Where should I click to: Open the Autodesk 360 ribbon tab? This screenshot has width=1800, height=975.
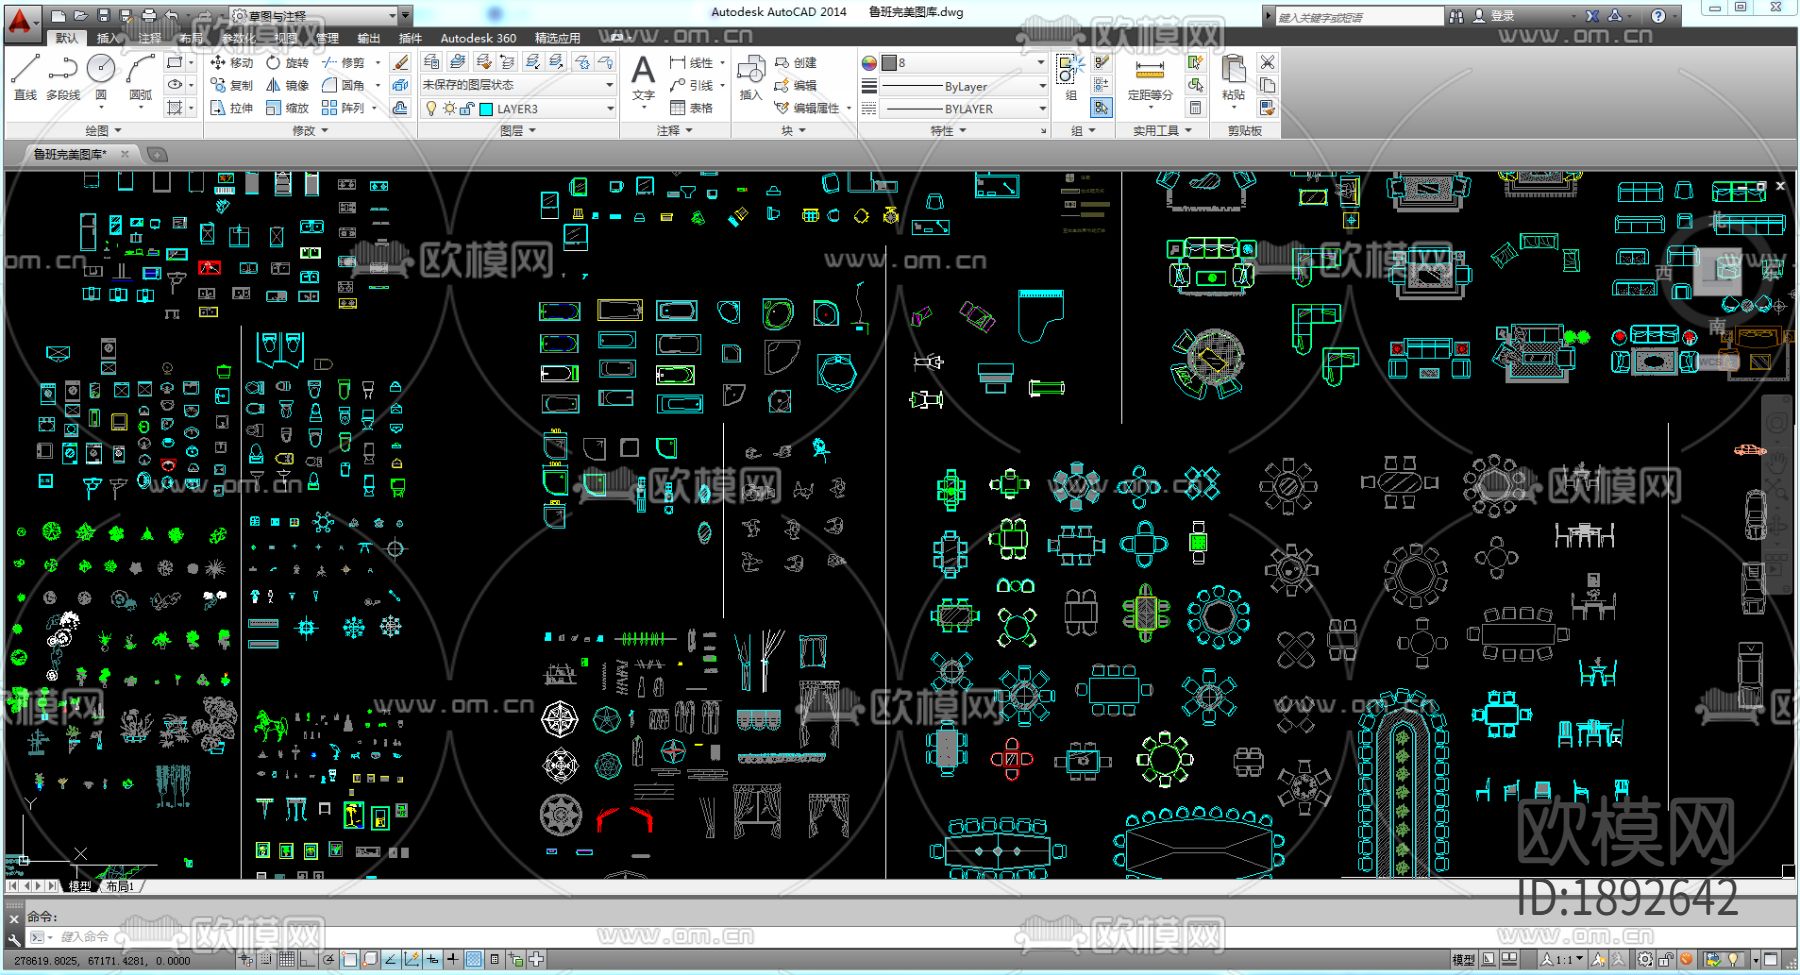pos(478,38)
